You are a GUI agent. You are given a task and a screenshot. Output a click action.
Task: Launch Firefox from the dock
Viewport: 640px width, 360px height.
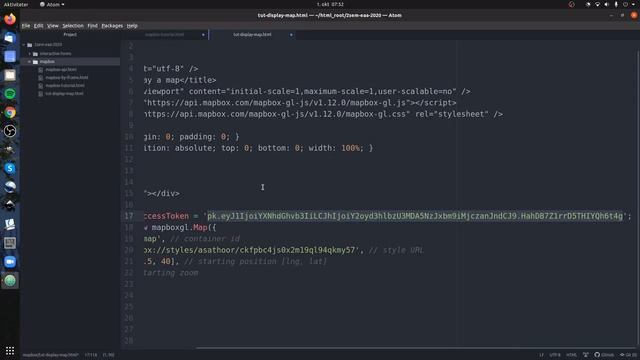click(10, 19)
